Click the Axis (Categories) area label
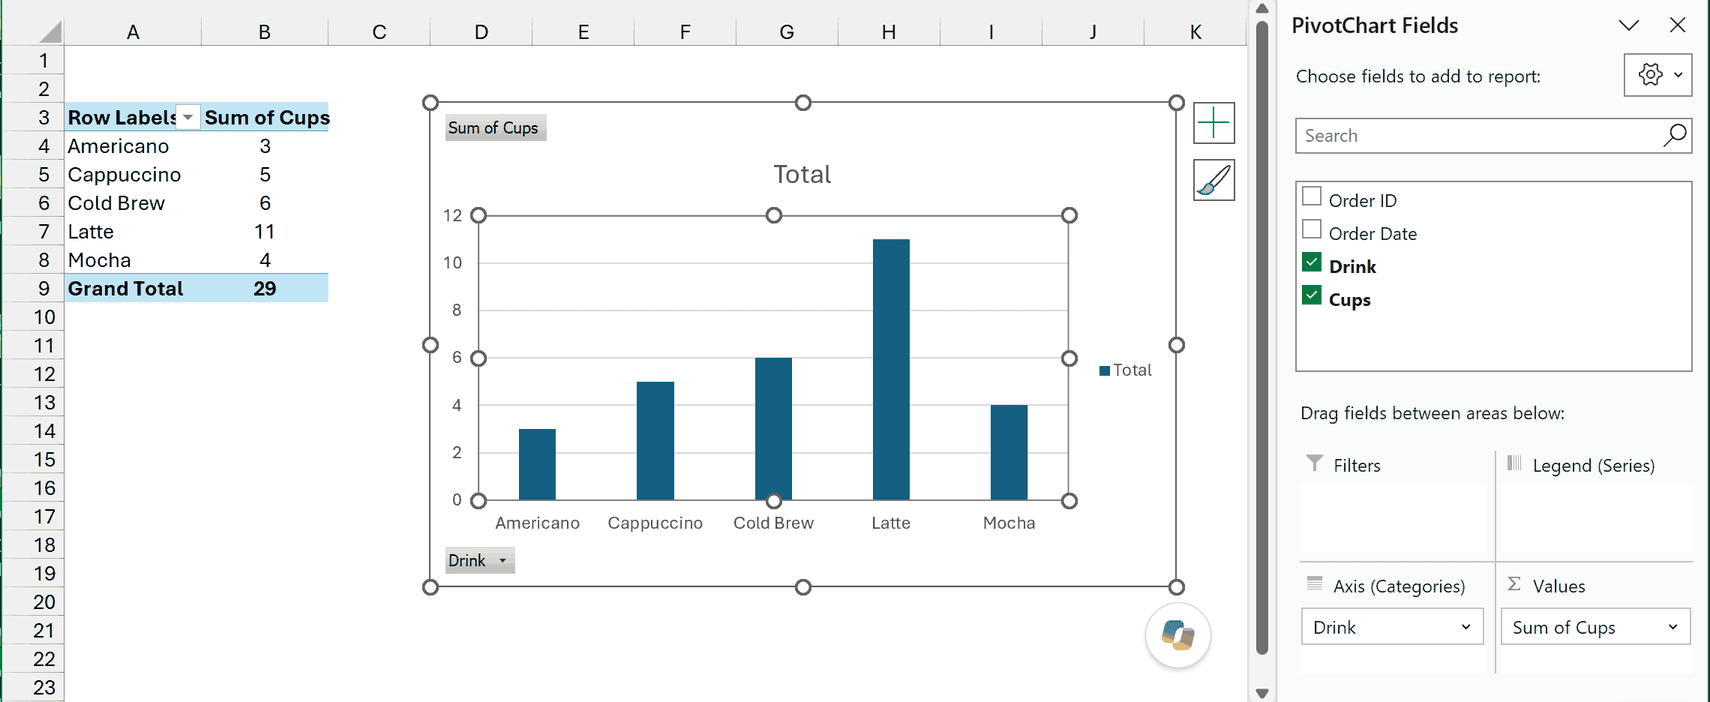1710x702 pixels. point(1398,586)
